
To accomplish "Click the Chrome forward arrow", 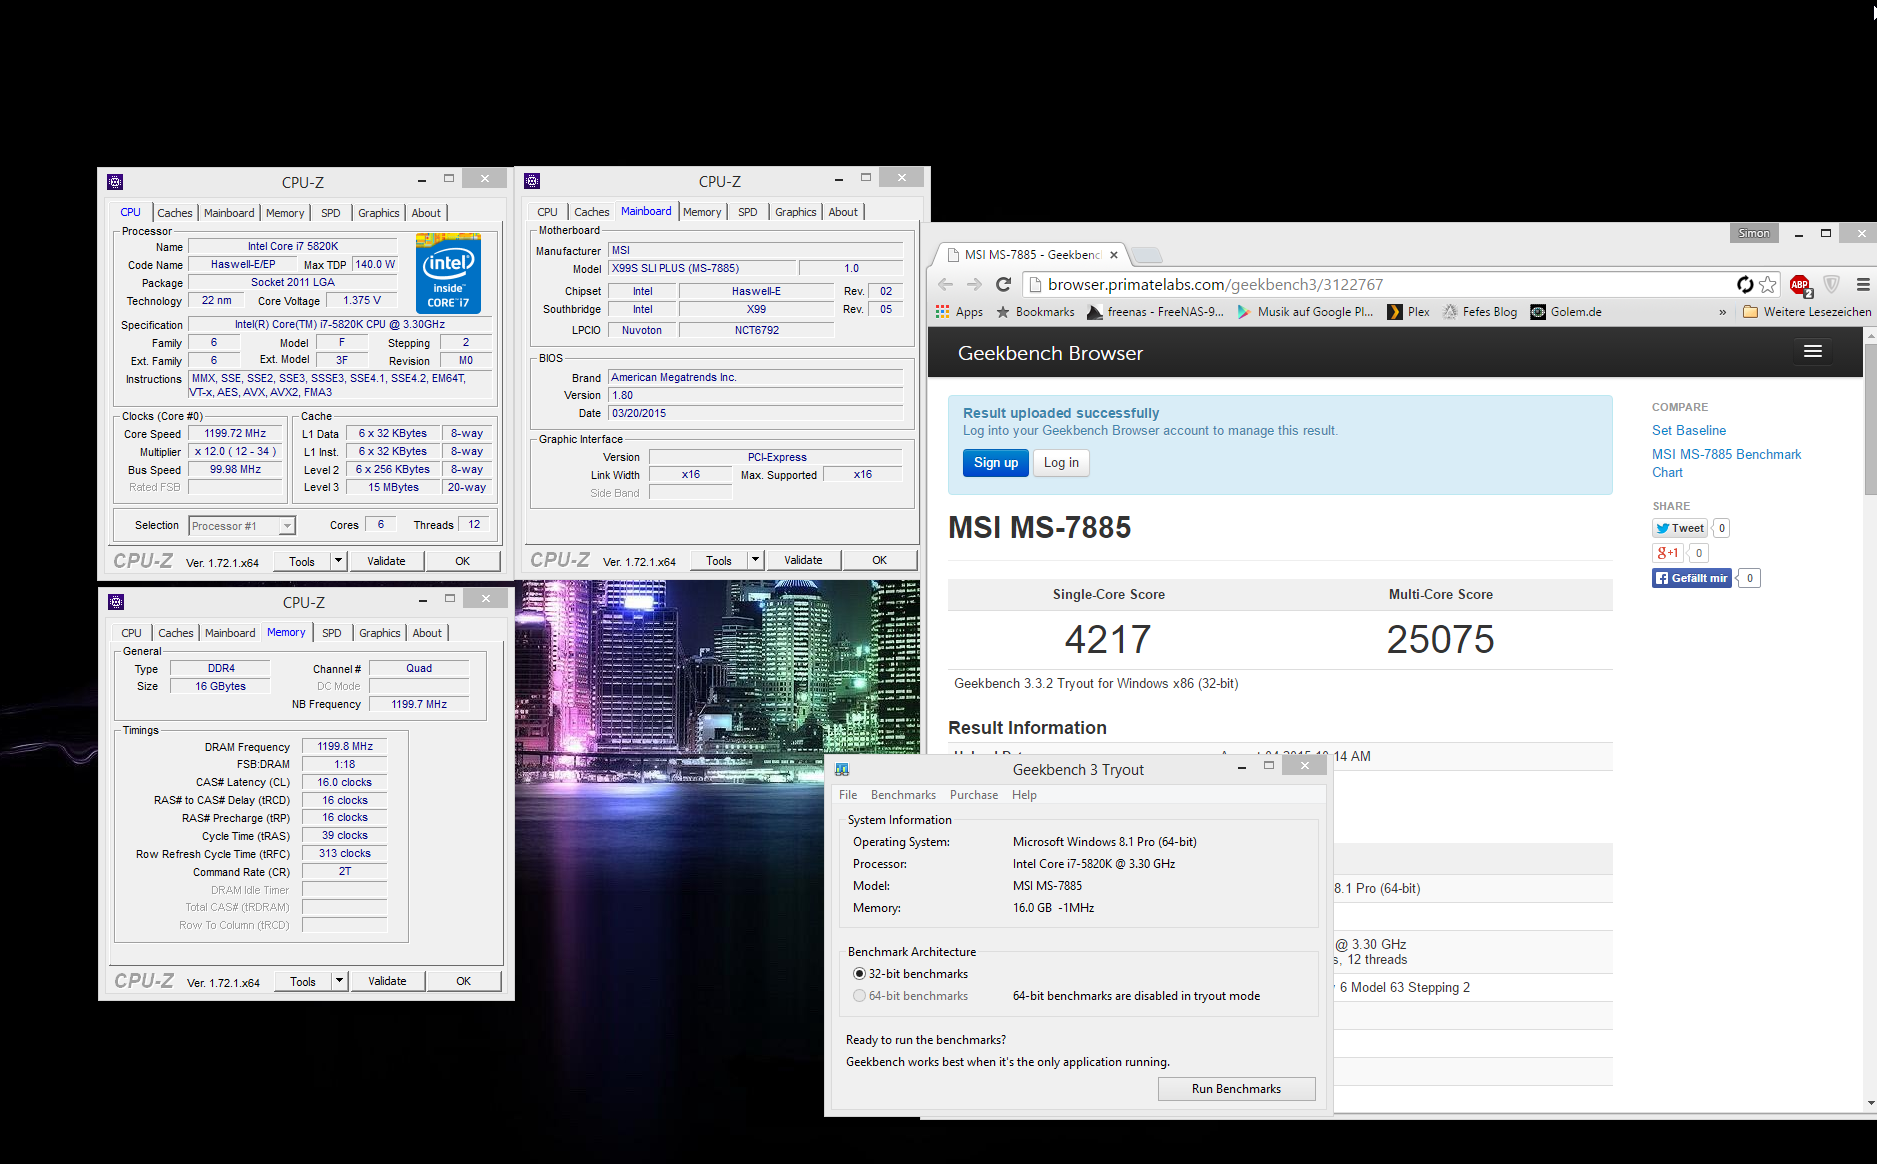I will pyautogui.click(x=975, y=284).
